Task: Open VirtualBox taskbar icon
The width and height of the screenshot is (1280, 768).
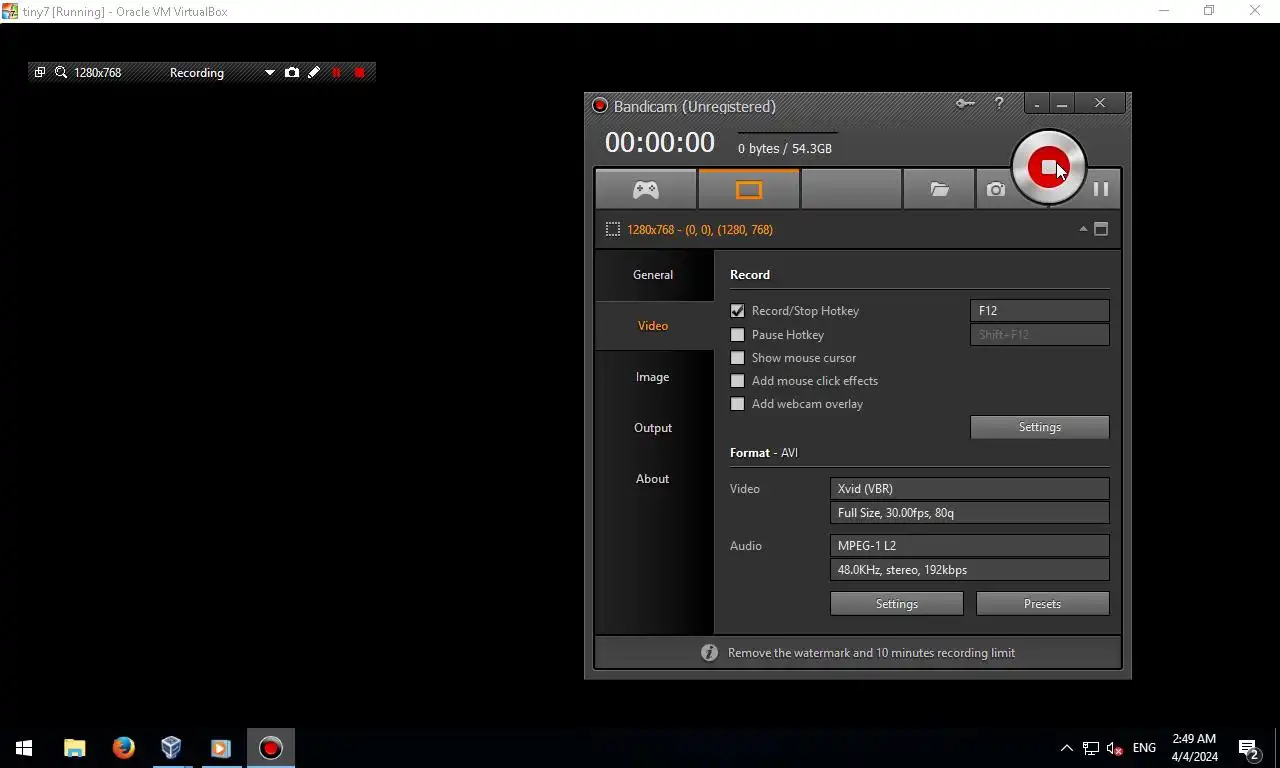Action: click(x=172, y=748)
